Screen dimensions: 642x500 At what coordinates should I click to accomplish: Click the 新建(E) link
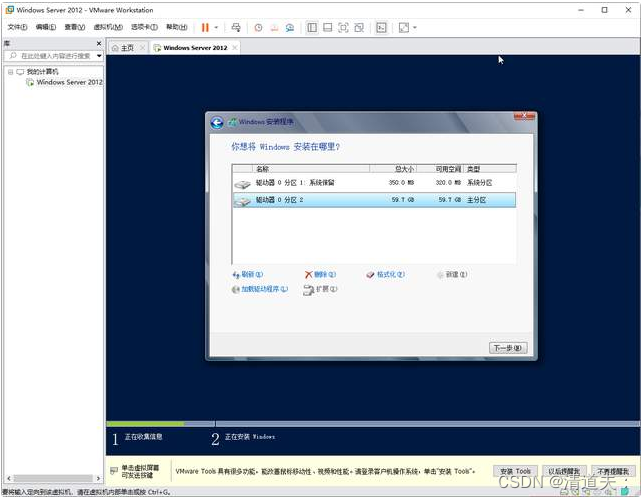click(x=452, y=274)
